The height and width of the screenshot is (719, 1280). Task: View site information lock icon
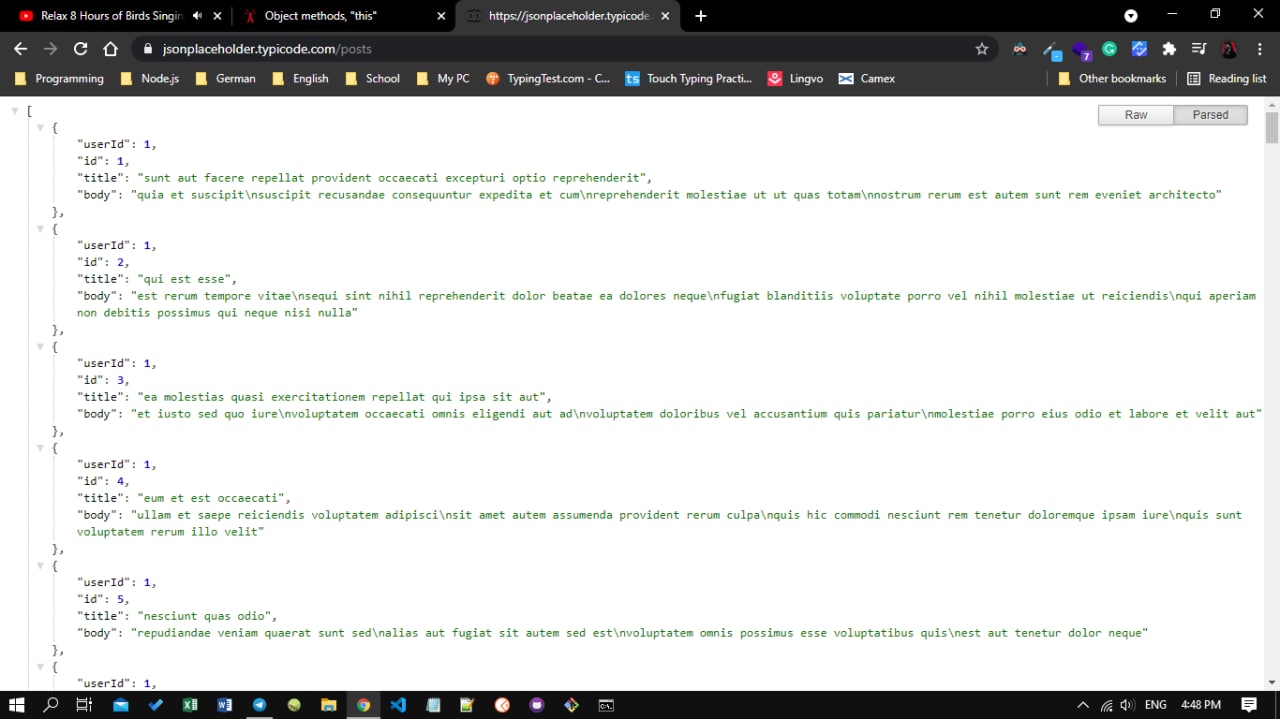[x=147, y=49]
